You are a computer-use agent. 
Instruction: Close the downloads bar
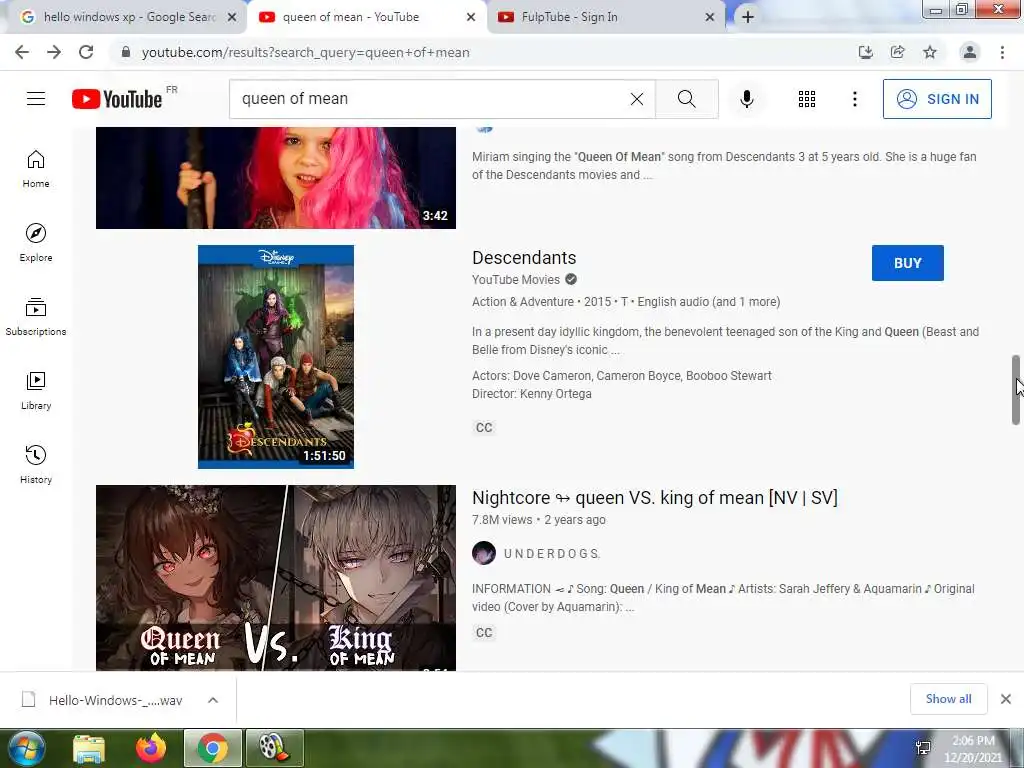tap(1006, 699)
